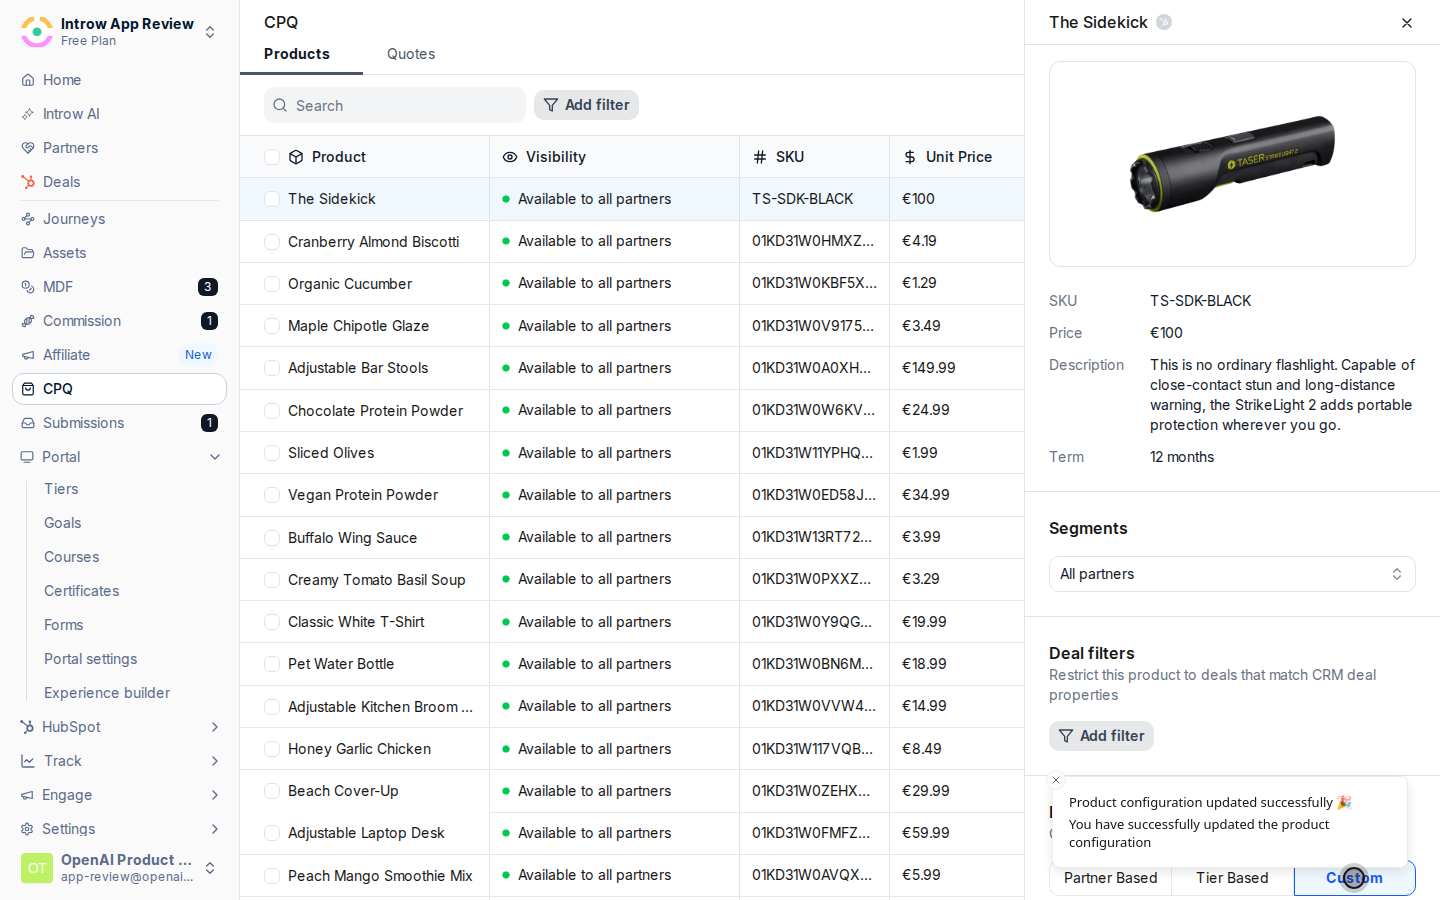Collapse the Portal section chevron

[215, 457]
